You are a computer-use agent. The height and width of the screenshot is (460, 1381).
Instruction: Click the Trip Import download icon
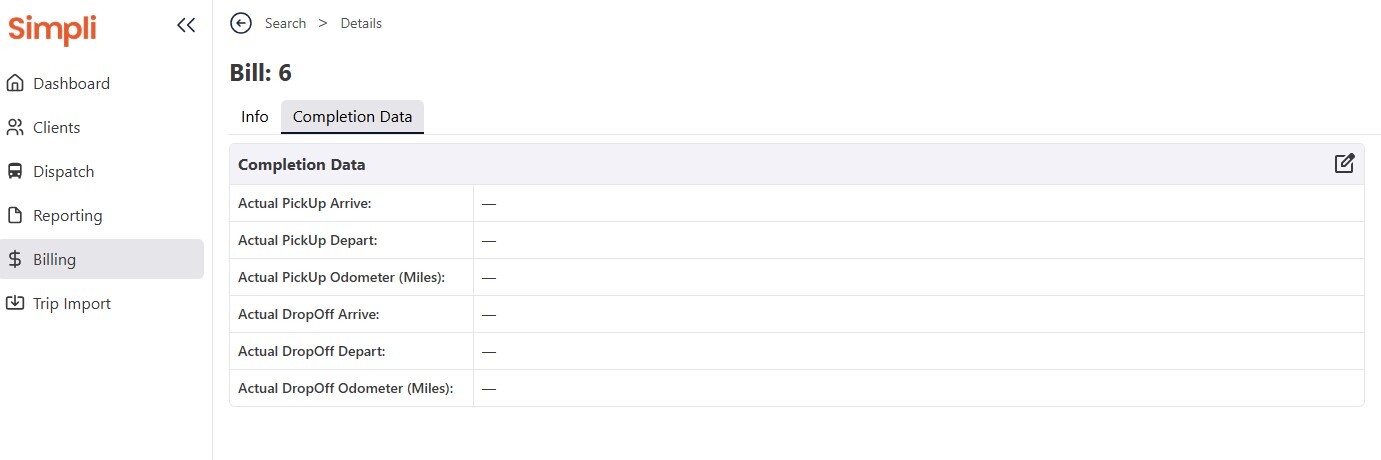tap(15, 304)
